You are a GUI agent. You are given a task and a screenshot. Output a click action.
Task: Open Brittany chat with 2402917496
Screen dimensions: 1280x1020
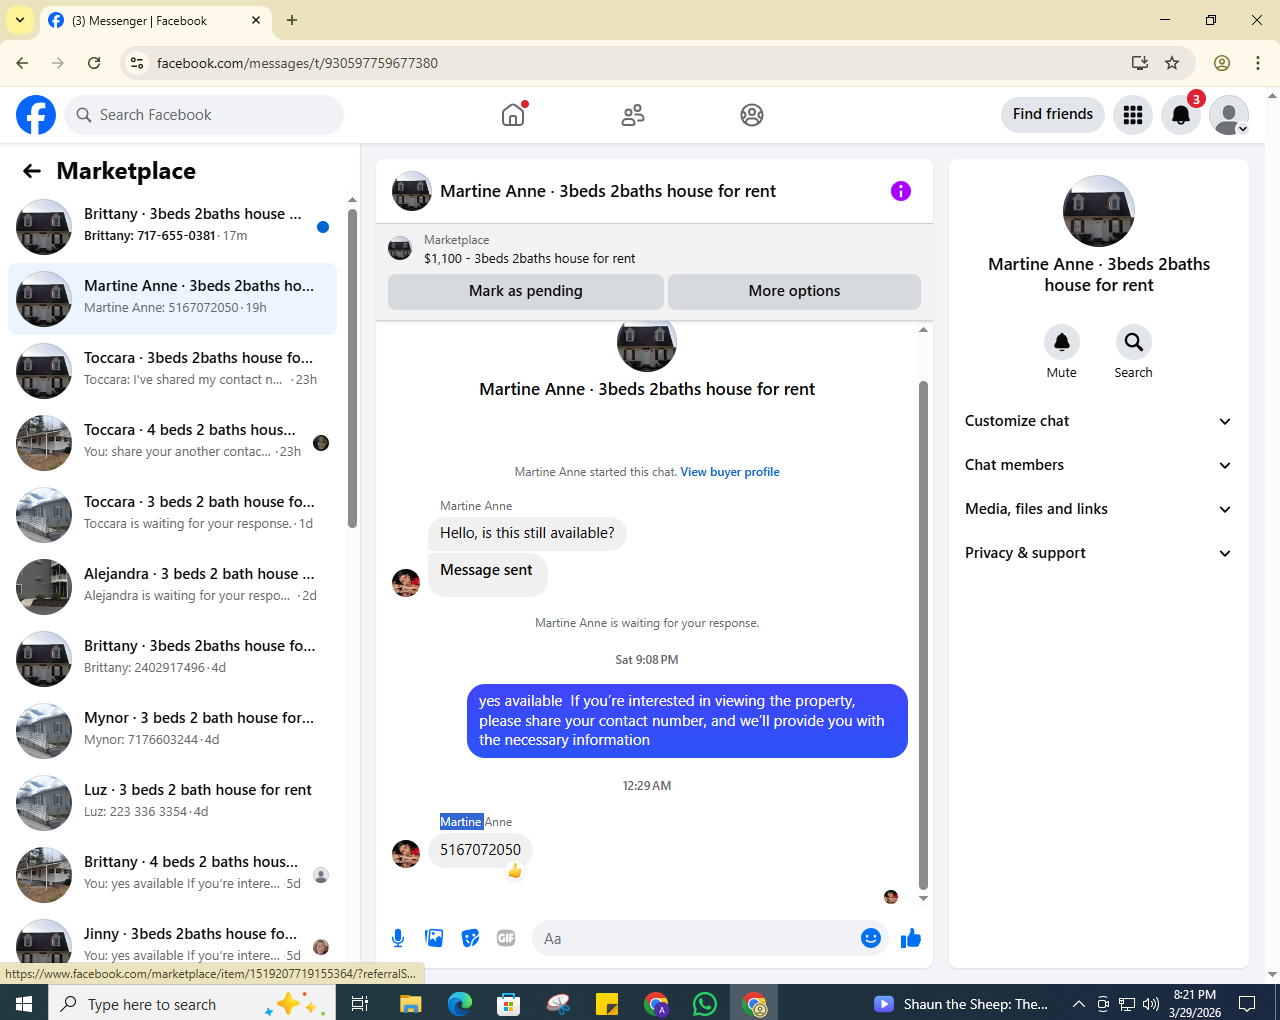(x=172, y=659)
